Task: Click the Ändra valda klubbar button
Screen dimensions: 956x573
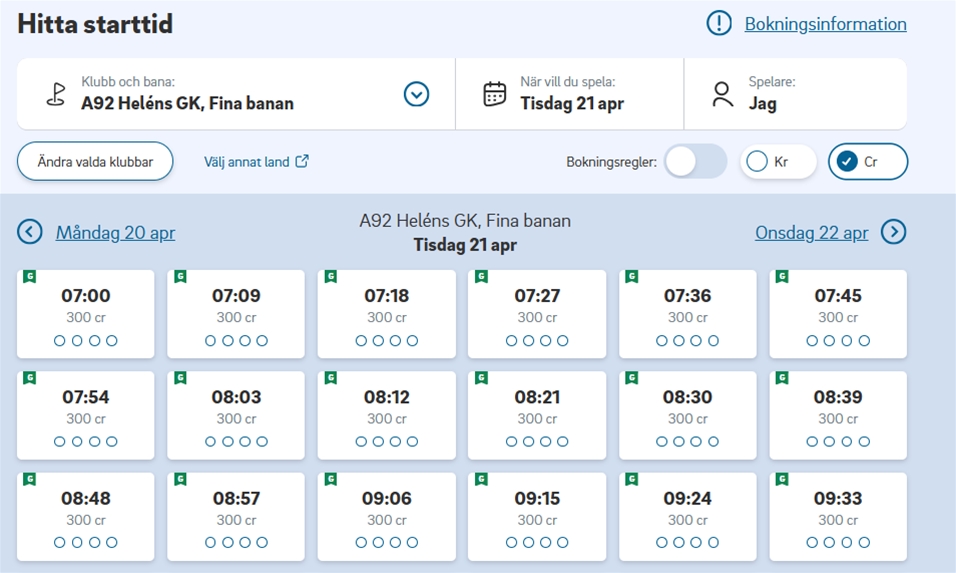Action: click(95, 161)
